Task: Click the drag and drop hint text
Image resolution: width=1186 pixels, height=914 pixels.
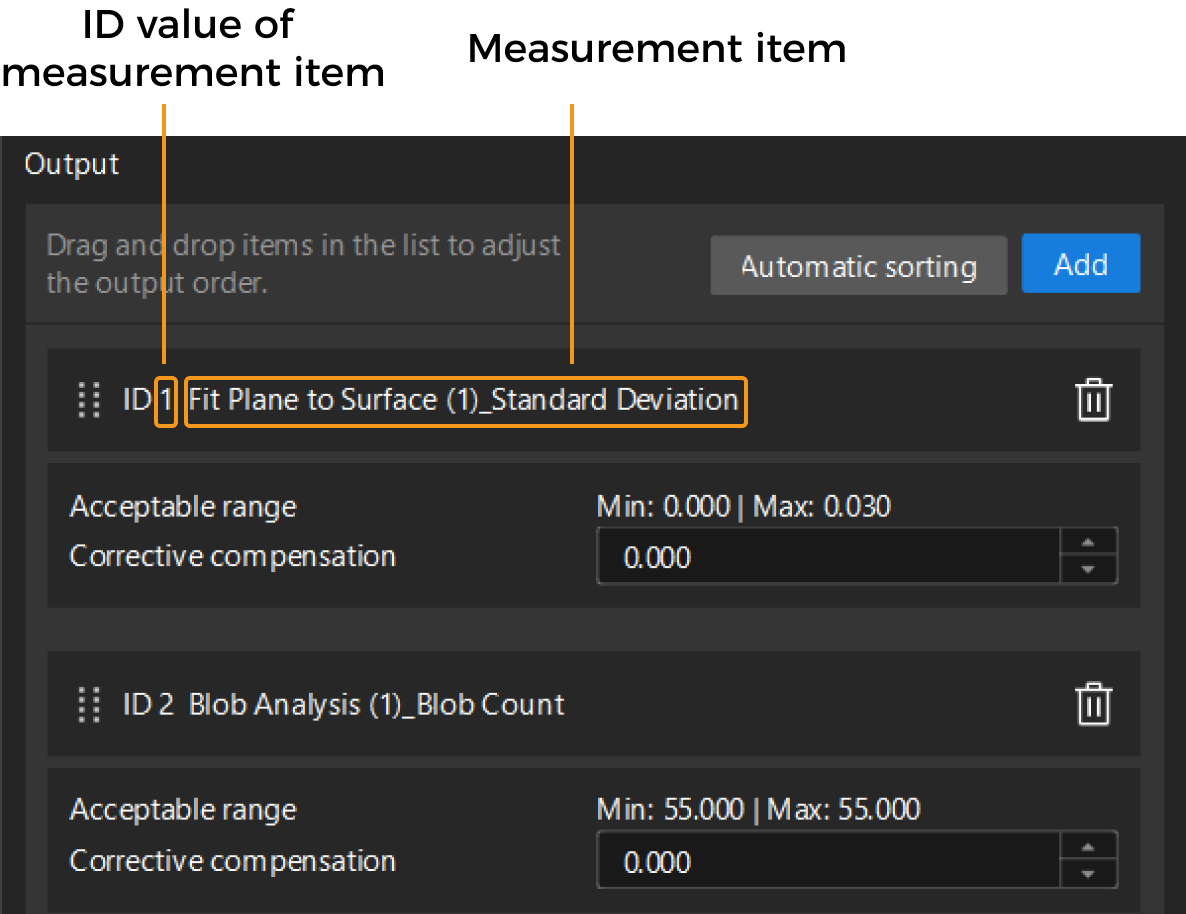Action: (x=303, y=264)
